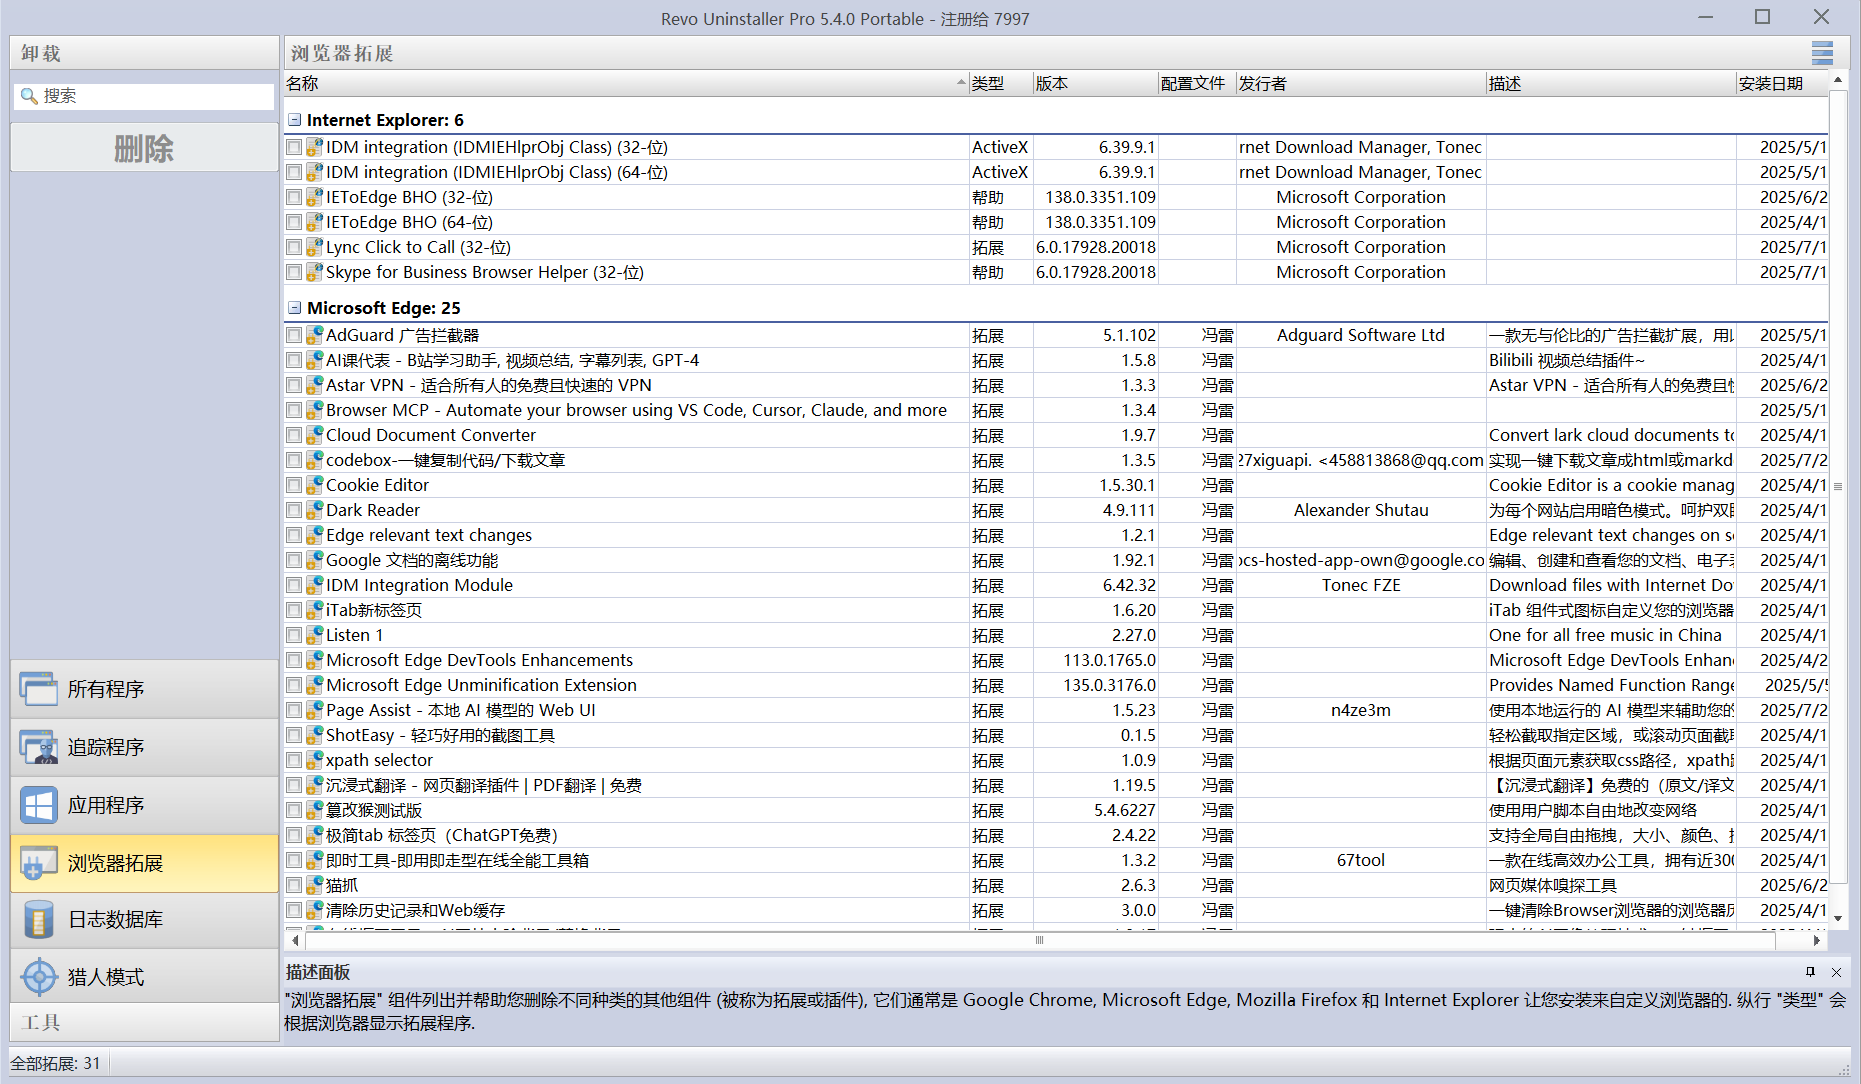1861x1084 pixels.
Task: Click the search magnifier icon
Action: pos(29,96)
